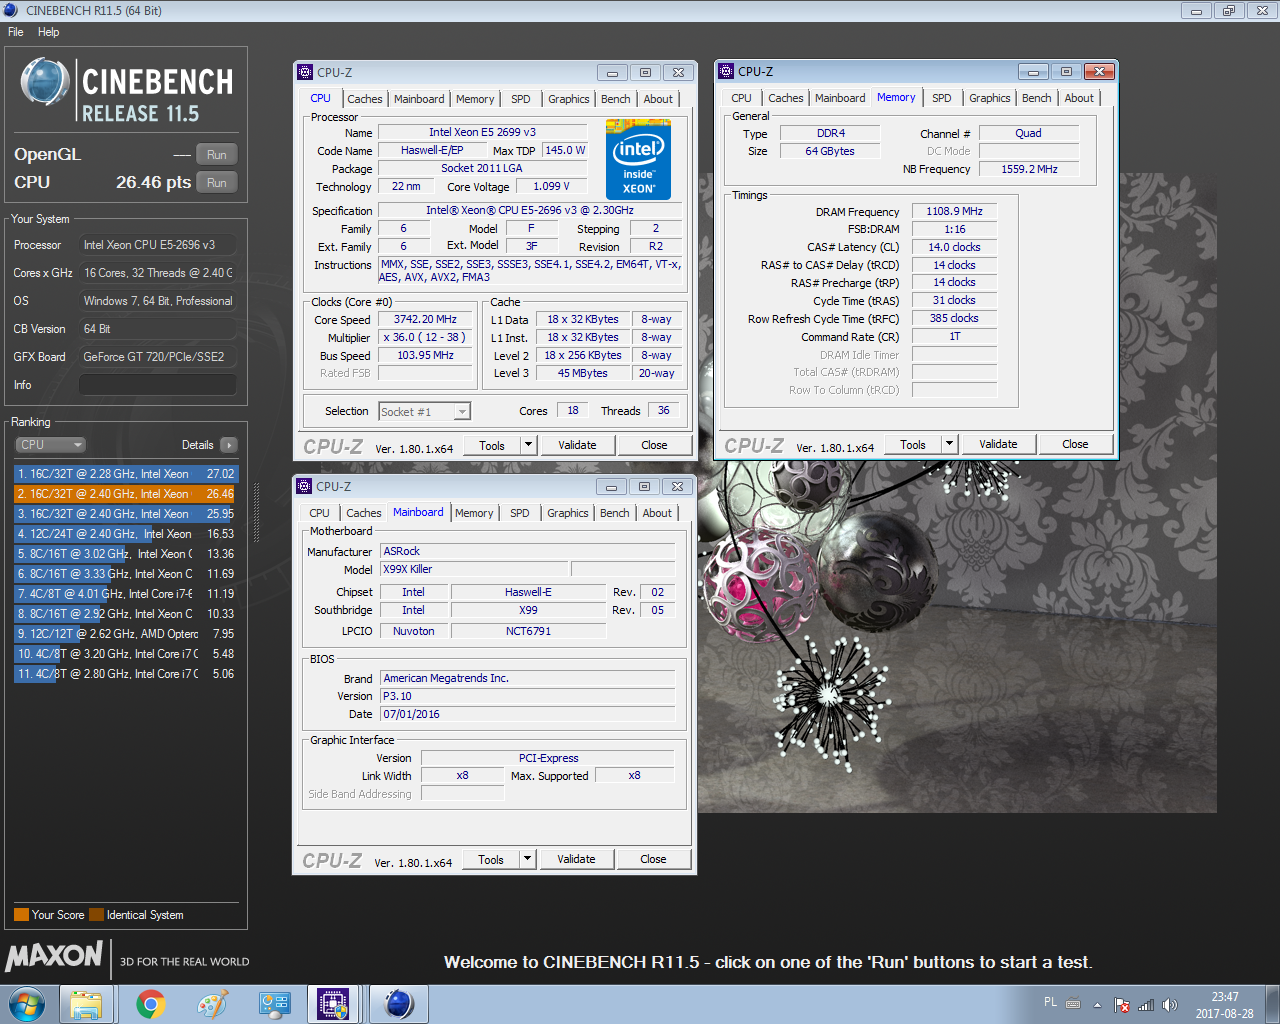Click Cinebench title bar app icon
This screenshot has width=1280, height=1024.
click(x=11, y=10)
